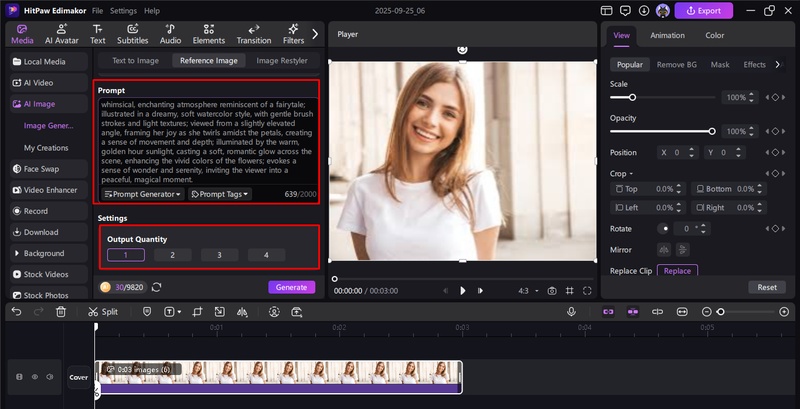800x409 pixels.
Task: Switch to the Animation tab
Action: pyautogui.click(x=667, y=36)
